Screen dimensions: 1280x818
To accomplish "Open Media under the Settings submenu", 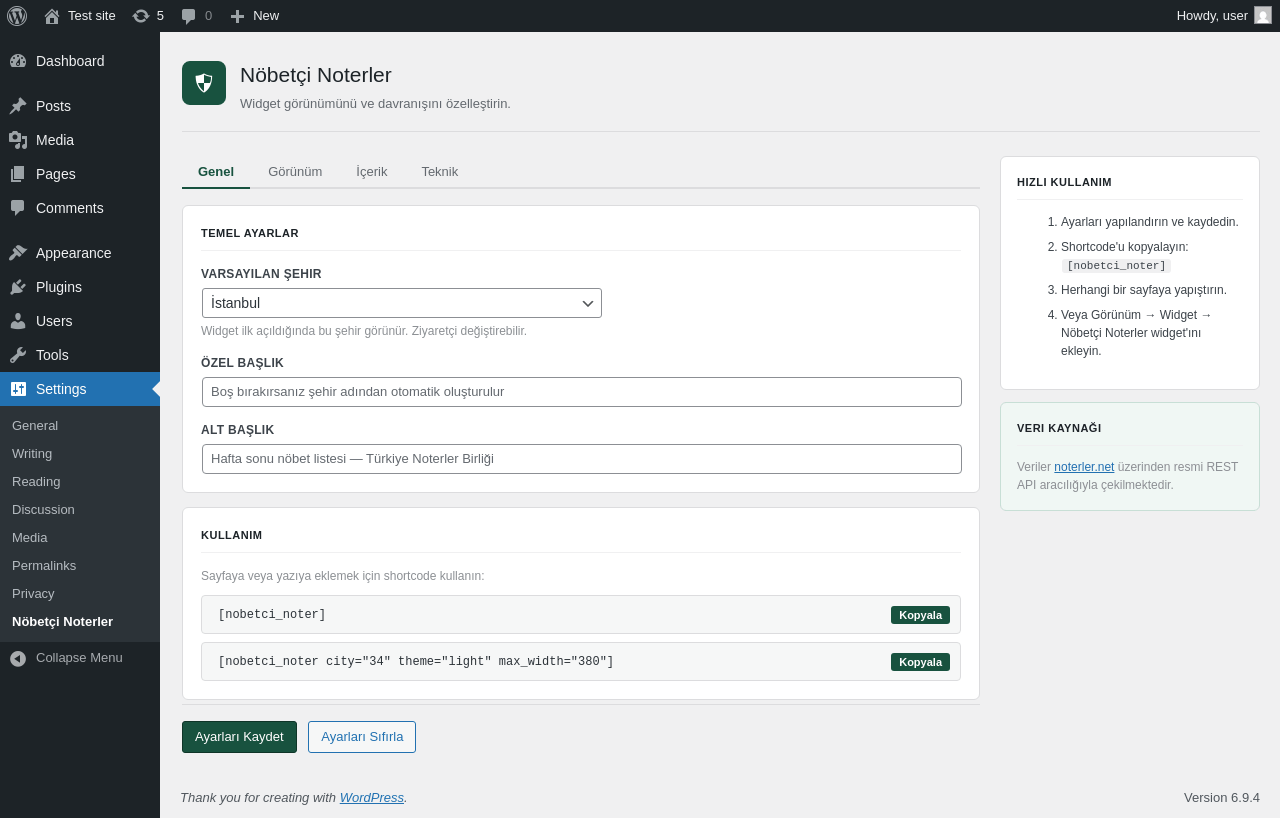I will 30,537.
